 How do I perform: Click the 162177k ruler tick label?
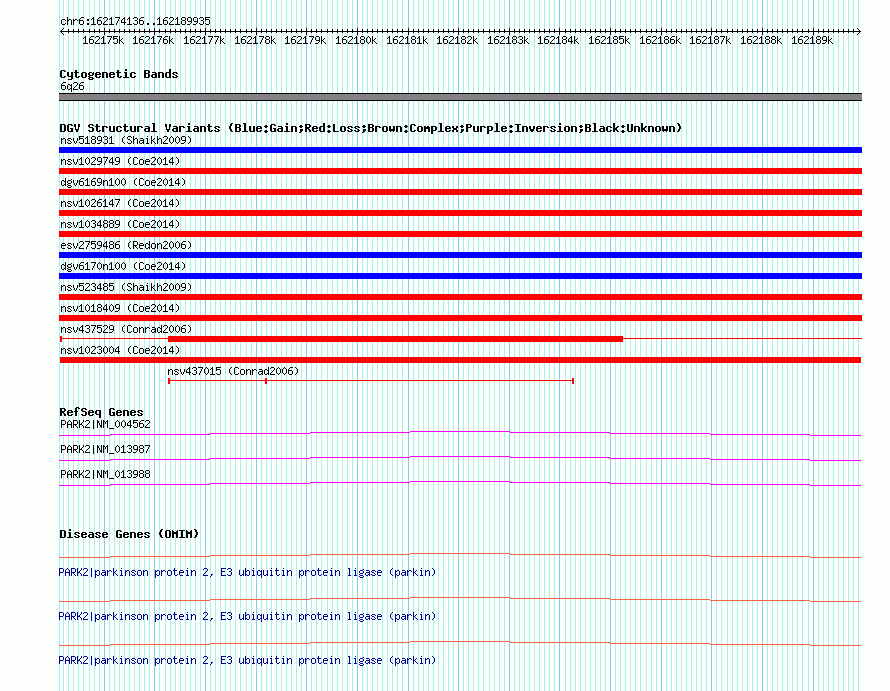click(204, 40)
